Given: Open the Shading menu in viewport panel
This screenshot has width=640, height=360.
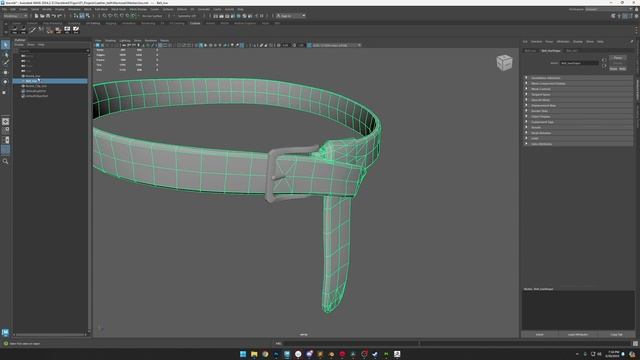Looking at the screenshot, I should 111,41.
